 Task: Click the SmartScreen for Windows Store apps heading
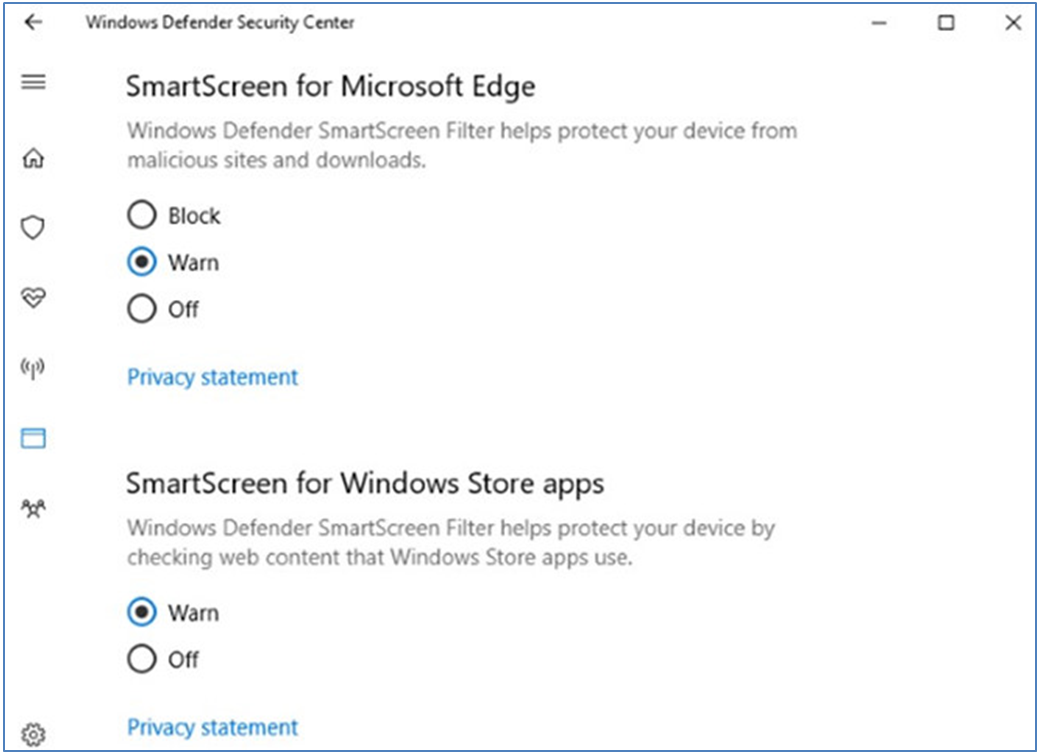coord(365,484)
